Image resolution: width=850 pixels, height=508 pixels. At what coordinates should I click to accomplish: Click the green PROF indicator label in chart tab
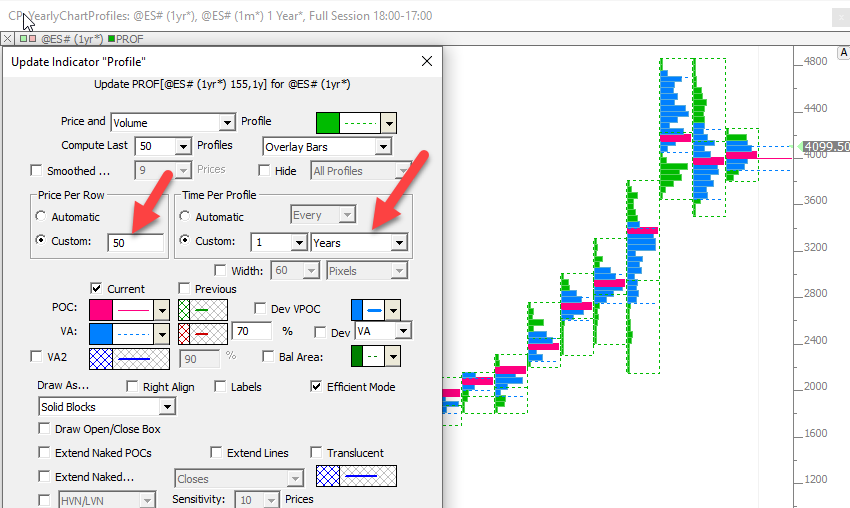coord(126,39)
